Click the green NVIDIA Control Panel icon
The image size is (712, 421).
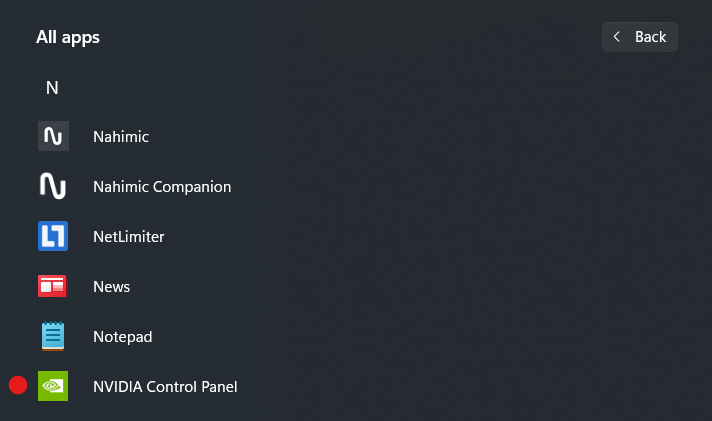(x=53, y=386)
